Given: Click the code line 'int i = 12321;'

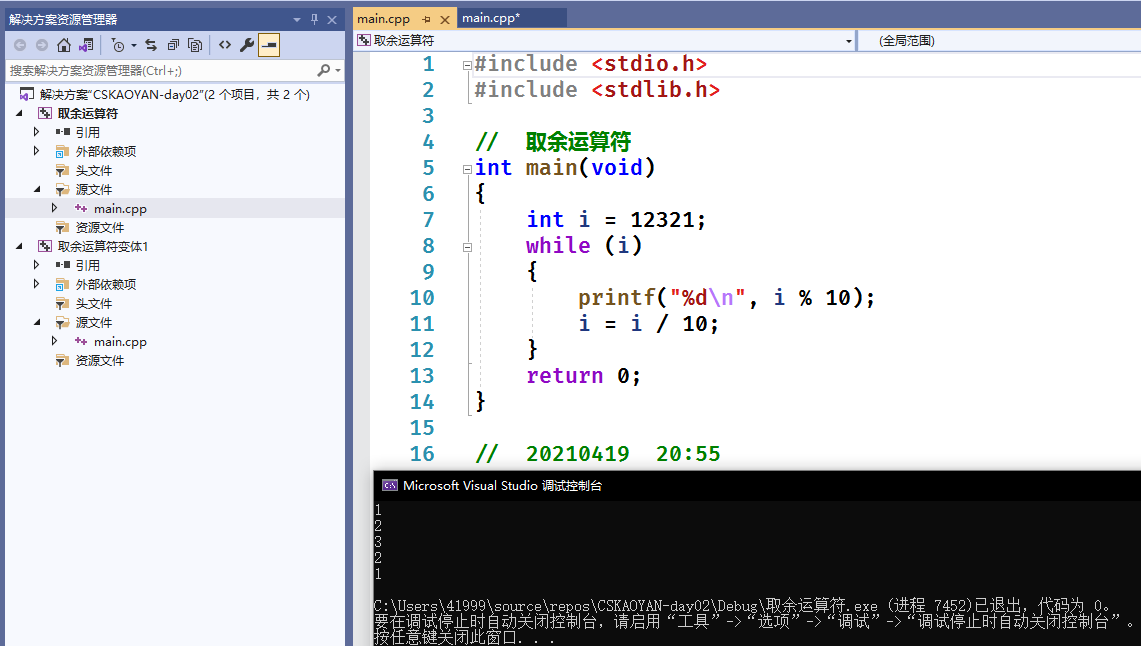Looking at the screenshot, I should (x=616, y=220).
